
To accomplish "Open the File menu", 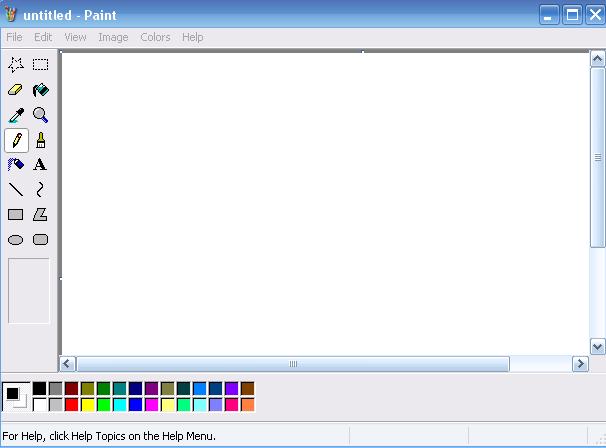I will (x=14, y=37).
